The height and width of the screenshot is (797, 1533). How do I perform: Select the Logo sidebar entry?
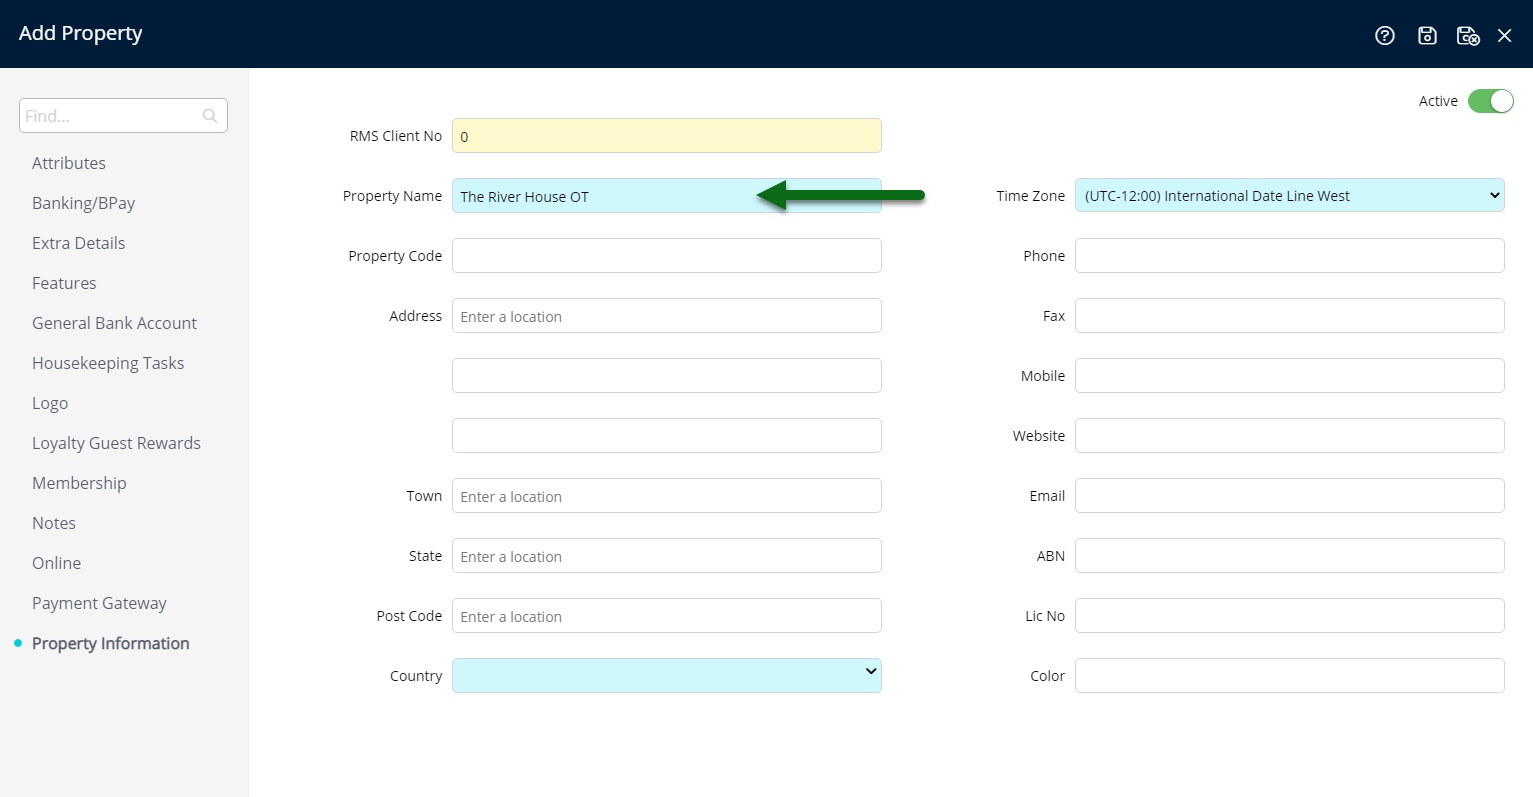[x=50, y=402]
